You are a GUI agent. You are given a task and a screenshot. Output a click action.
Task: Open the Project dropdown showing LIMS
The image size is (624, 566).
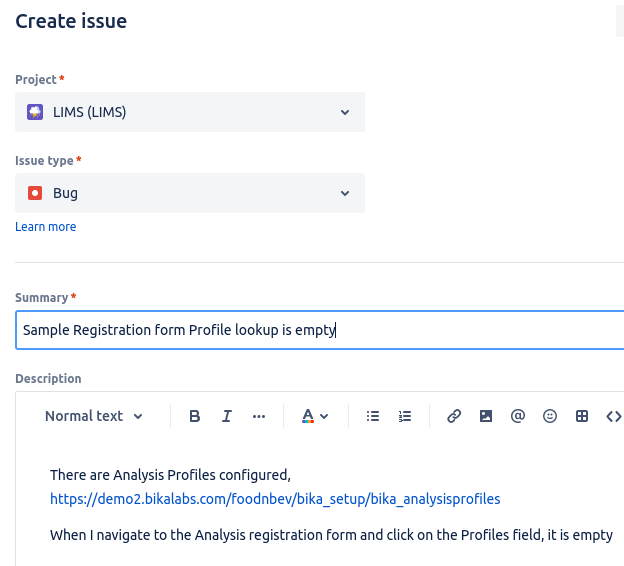[x=190, y=112]
